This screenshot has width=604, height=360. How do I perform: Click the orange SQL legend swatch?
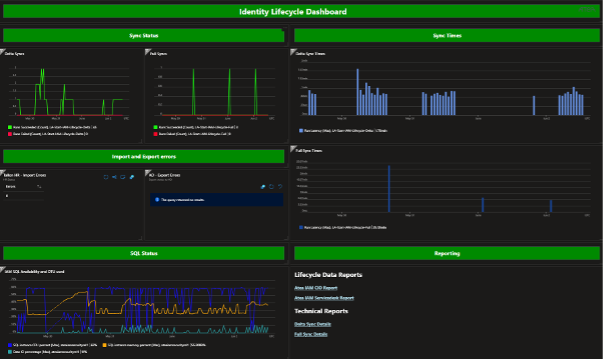coord(104,345)
